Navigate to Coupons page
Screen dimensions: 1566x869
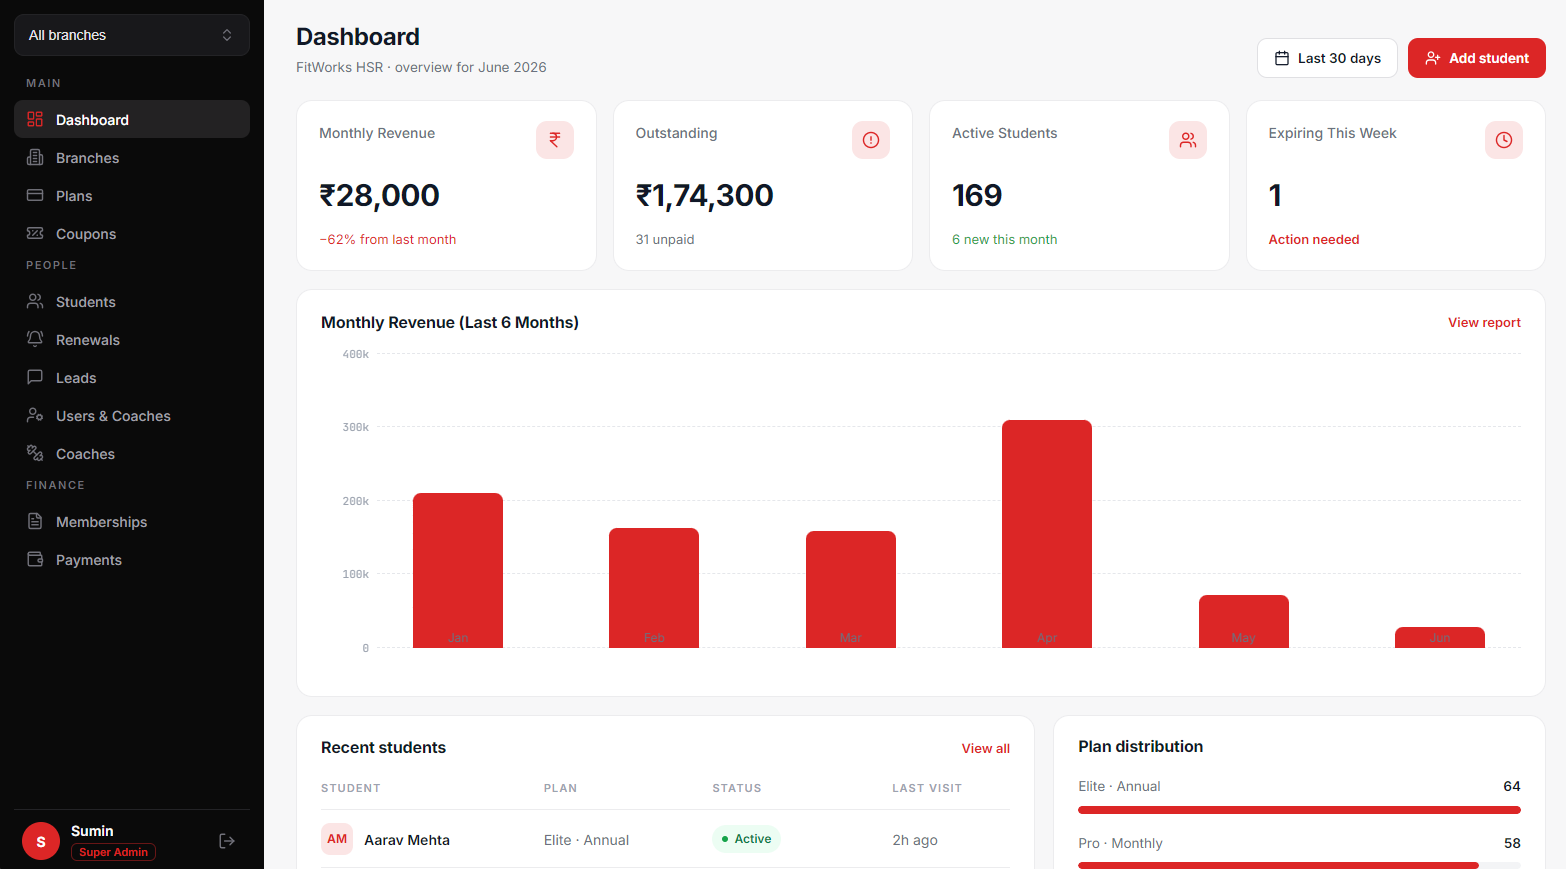(x=132, y=233)
